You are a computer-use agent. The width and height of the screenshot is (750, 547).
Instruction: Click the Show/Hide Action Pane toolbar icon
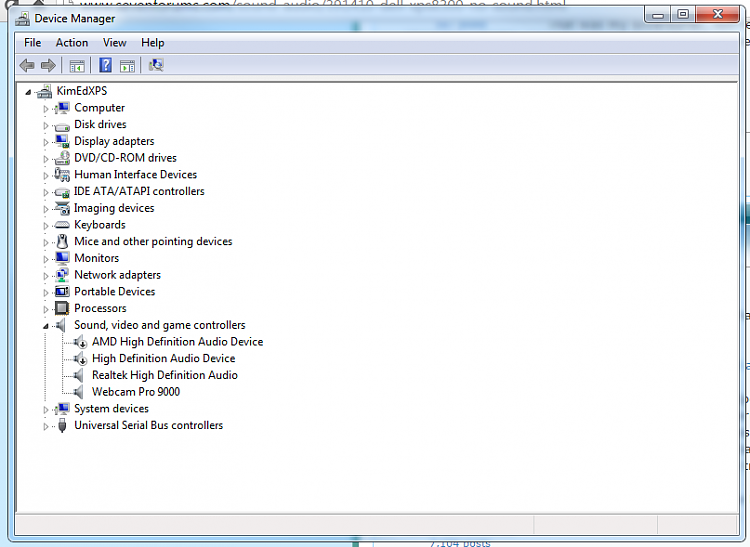click(x=127, y=66)
